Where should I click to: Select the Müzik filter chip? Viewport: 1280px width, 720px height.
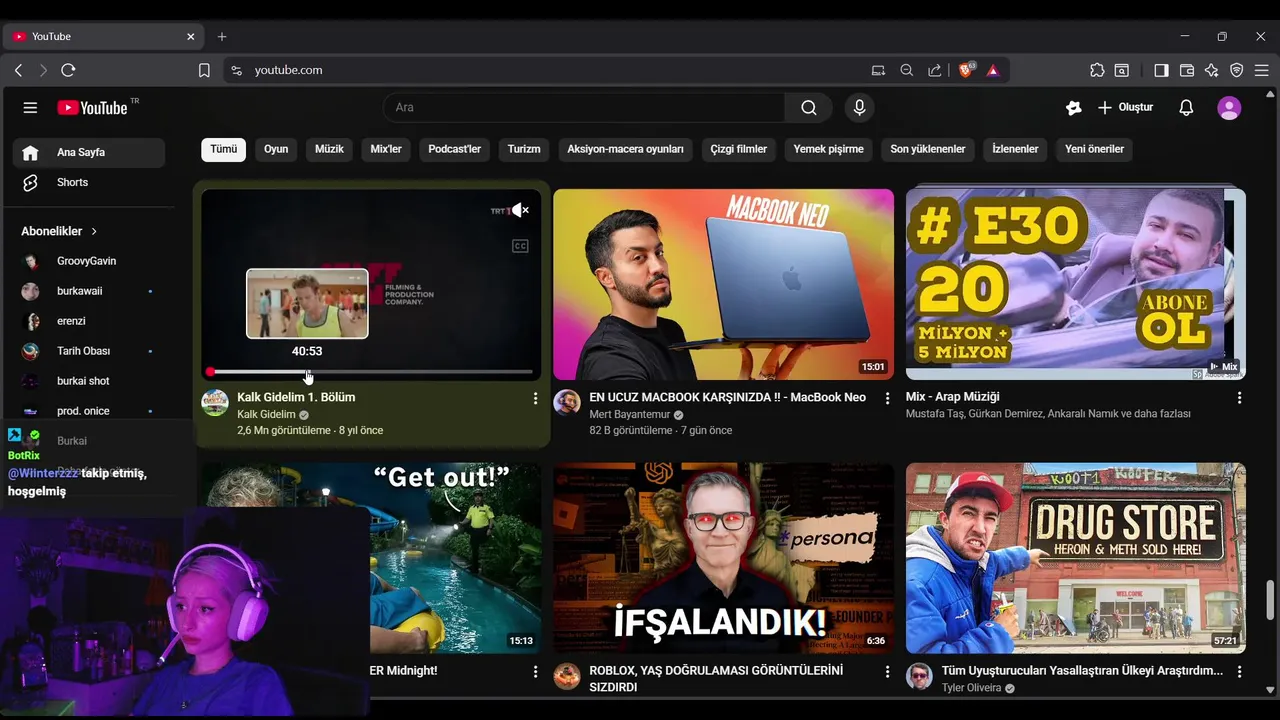click(329, 149)
